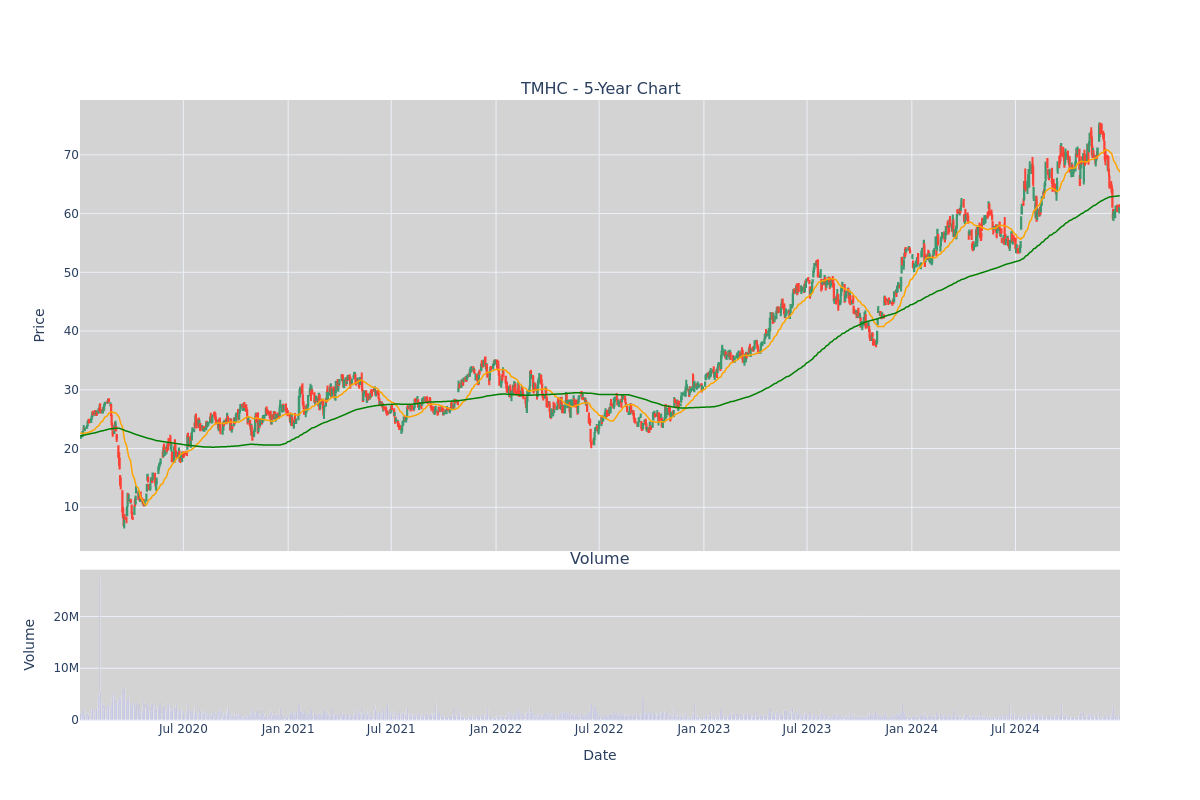Screen dimensions: 1200x800
Task: Select the Jul 2020 date label
Action: (183, 729)
